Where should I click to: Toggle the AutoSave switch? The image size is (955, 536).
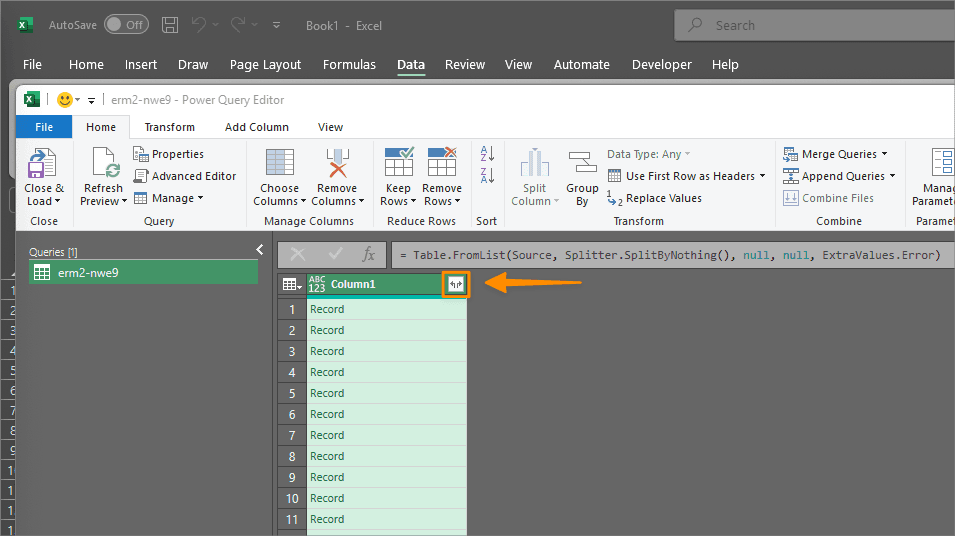coord(126,25)
